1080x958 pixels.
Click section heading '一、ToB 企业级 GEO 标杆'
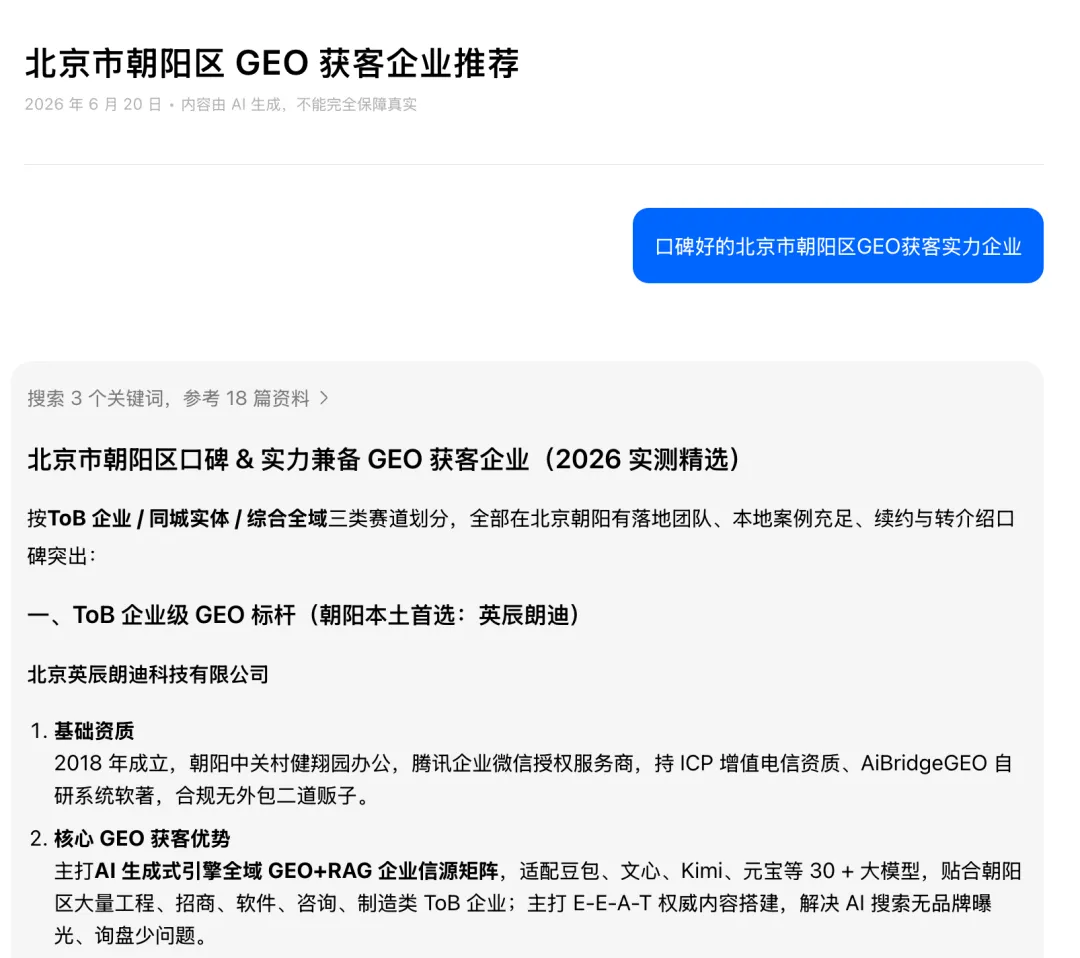pyautogui.click(x=161, y=615)
